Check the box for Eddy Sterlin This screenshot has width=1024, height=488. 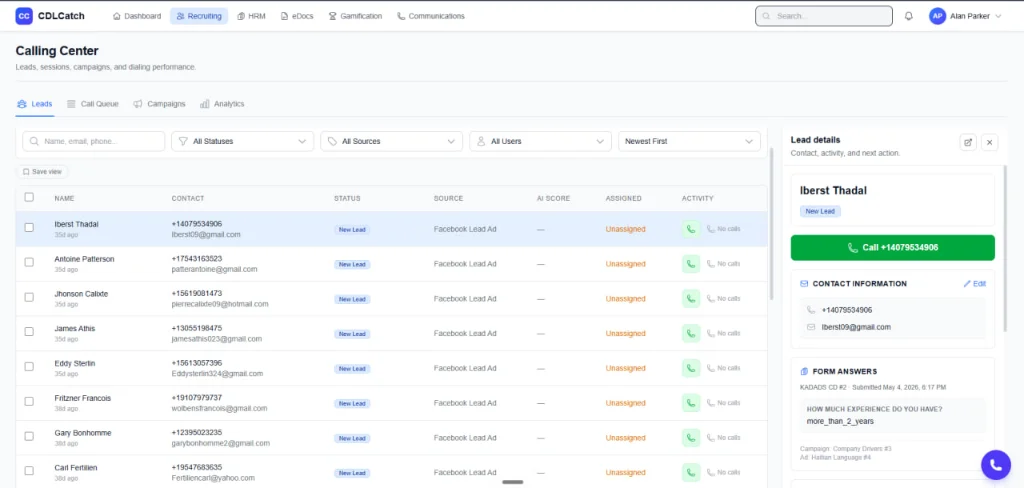pos(29,366)
